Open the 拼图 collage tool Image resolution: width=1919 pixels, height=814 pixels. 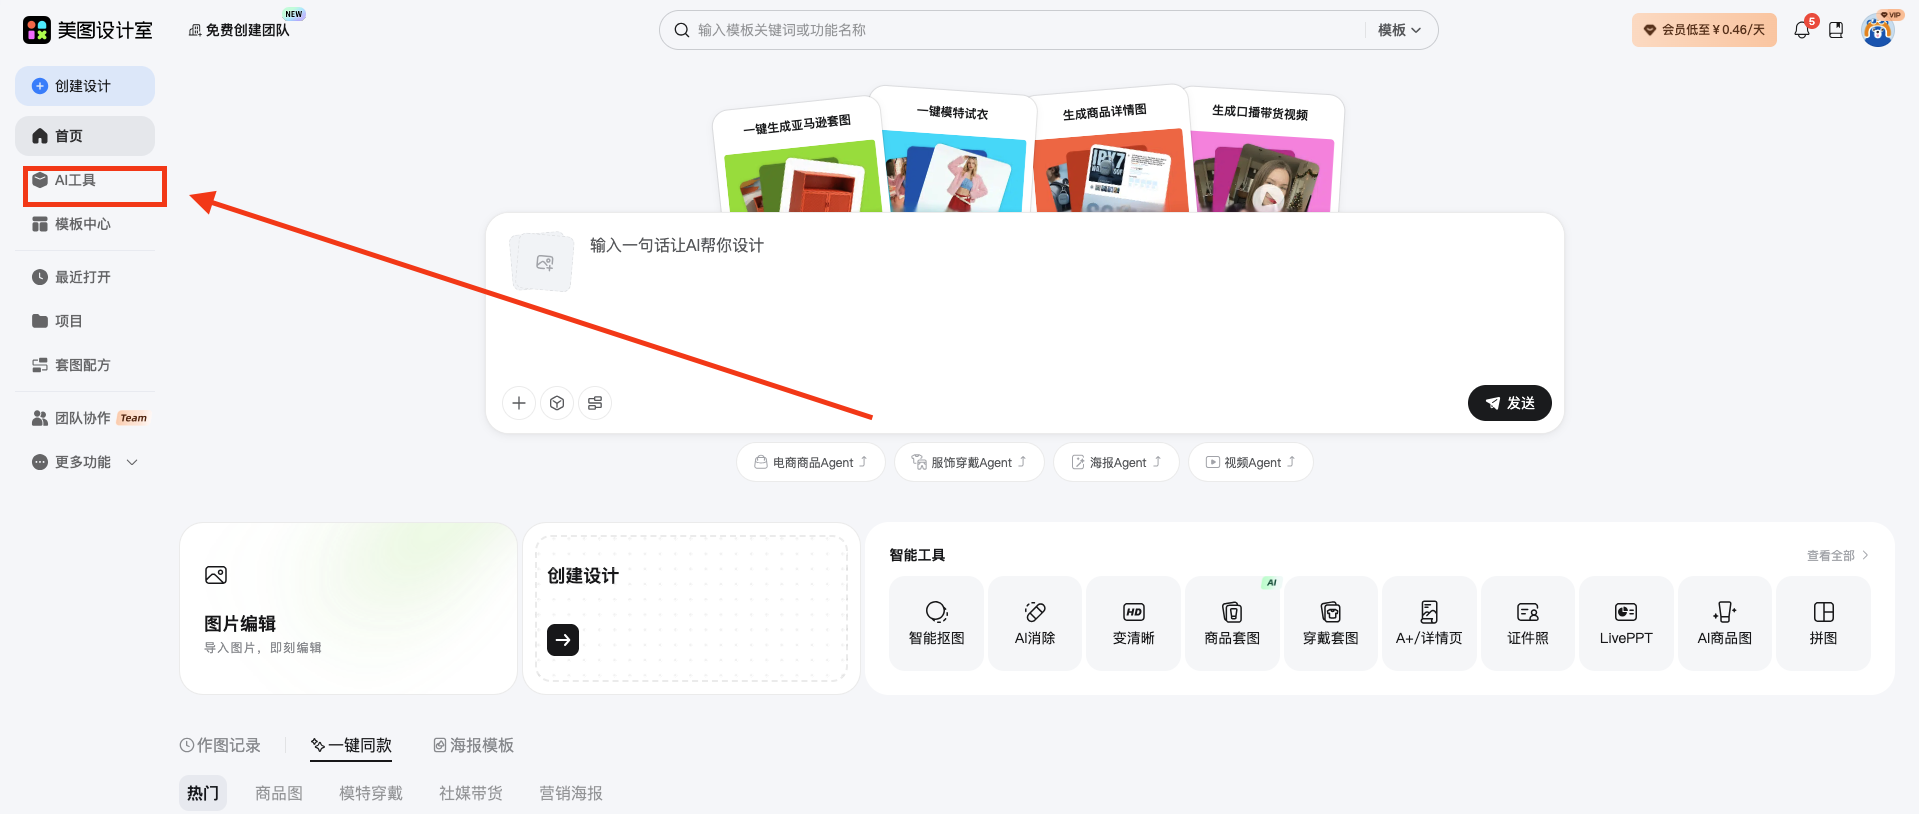pos(1822,623)
